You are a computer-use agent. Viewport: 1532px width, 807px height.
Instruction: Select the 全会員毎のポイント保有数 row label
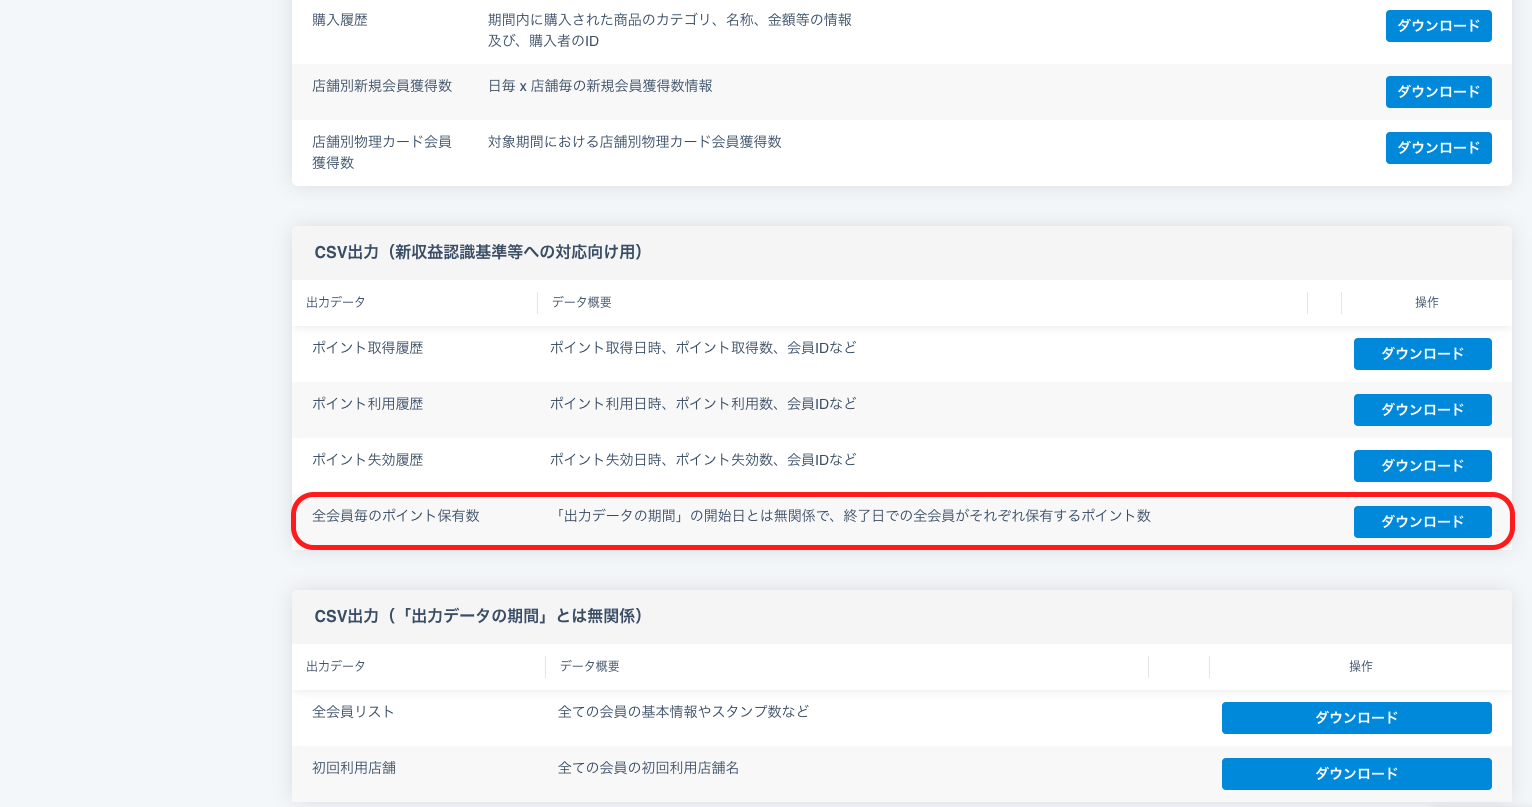pyautogui.click(x=396, y=516)
